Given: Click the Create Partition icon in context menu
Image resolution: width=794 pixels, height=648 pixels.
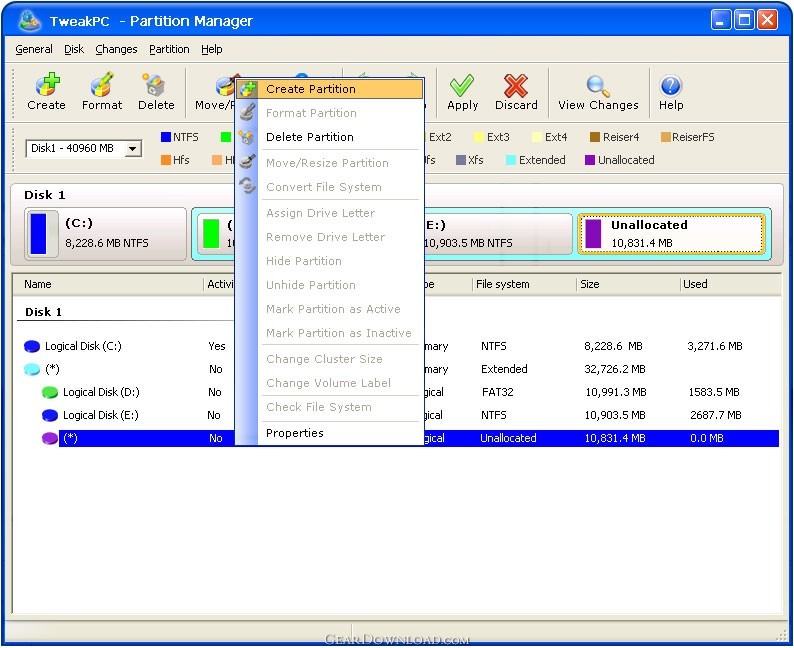Looking at the screenshot, I should 248,89.
